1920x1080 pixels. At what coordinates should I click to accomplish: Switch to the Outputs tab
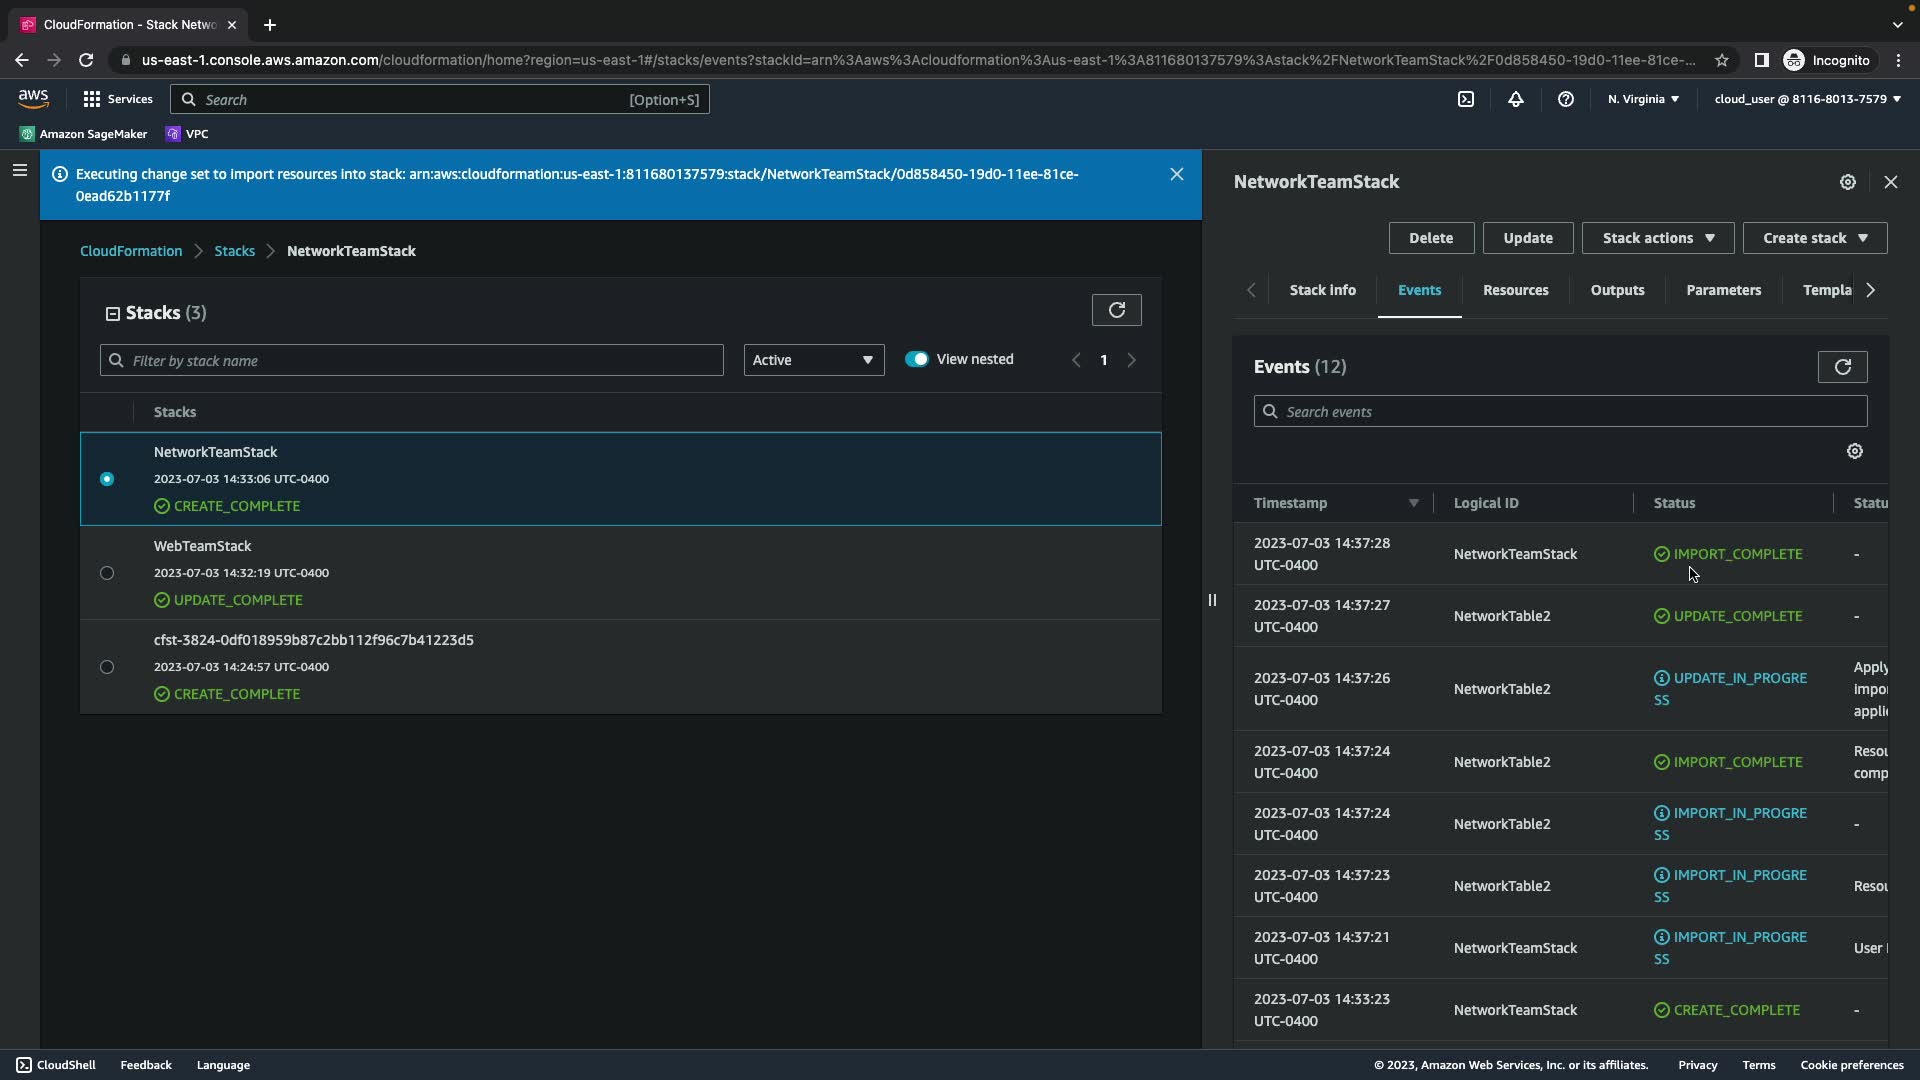tap(1617, 290)
